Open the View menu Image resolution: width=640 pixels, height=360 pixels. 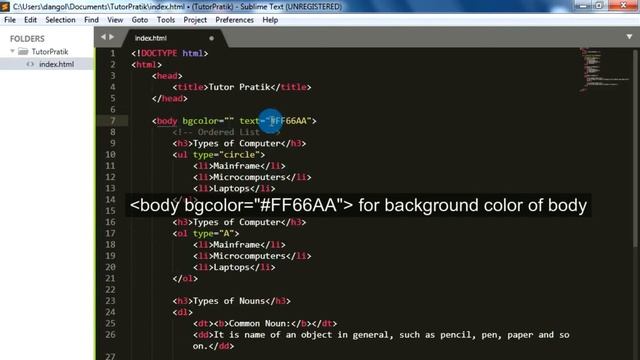coord(115,20)
